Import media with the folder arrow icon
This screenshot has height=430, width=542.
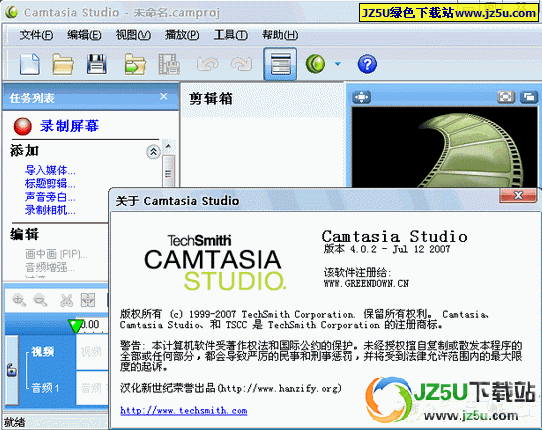[x=135, y=64]
